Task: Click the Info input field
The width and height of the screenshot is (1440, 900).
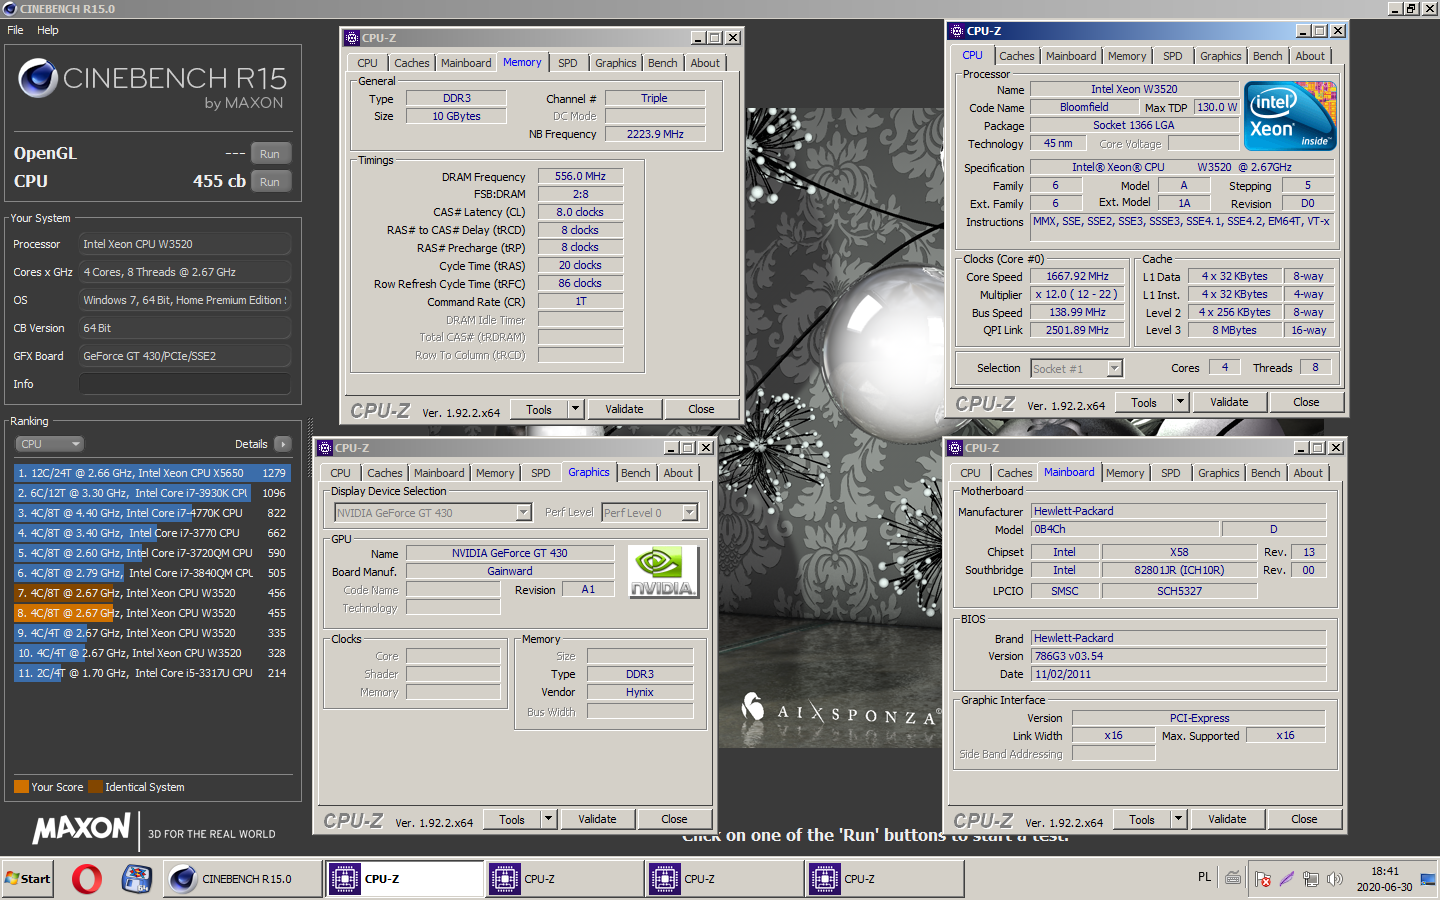Action: (x=185, y=384)
